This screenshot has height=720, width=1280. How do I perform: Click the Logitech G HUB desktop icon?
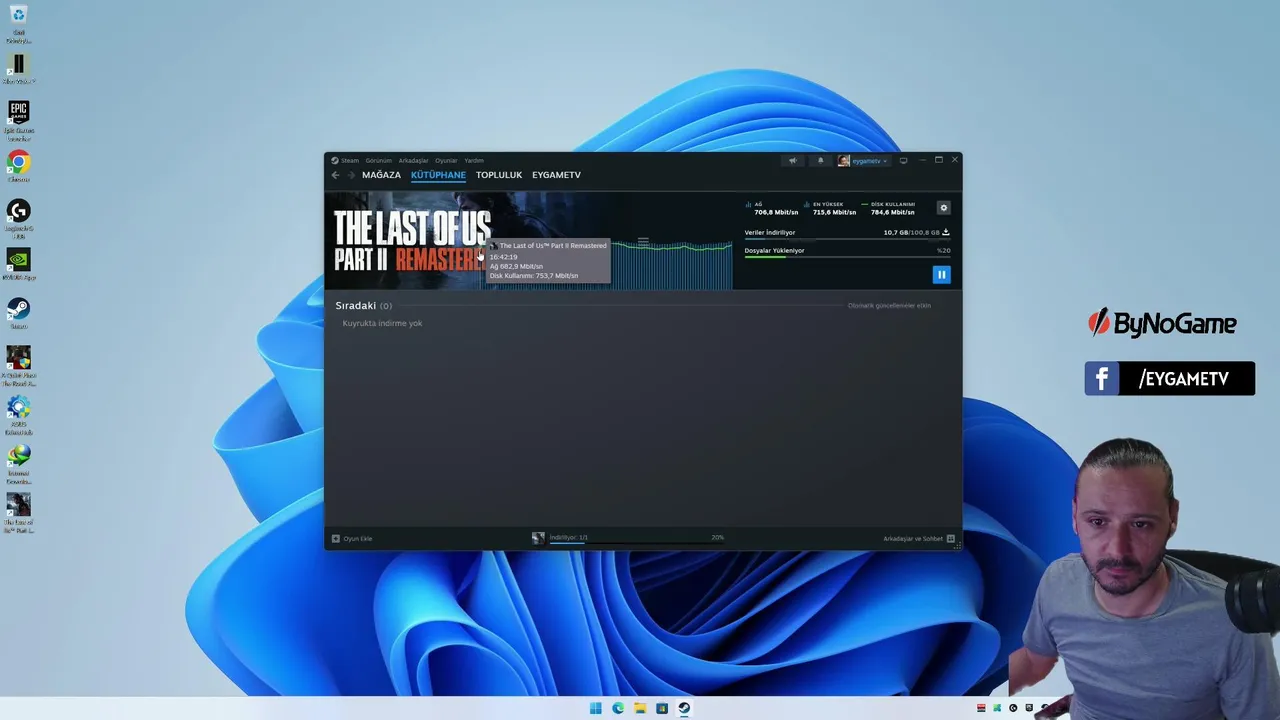pyautogui.click(x=18, y=219)
